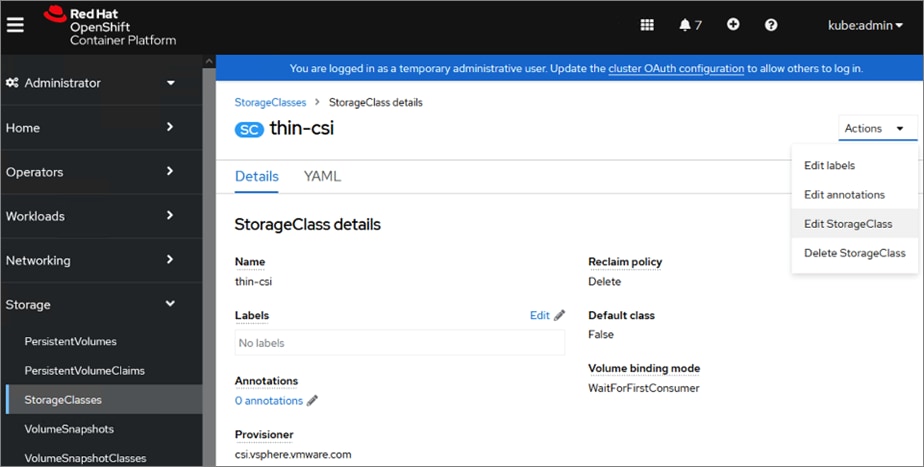Viewport: 924px width, 467px height.
Task: Click the plus import icon
Action: click(733, 24)
